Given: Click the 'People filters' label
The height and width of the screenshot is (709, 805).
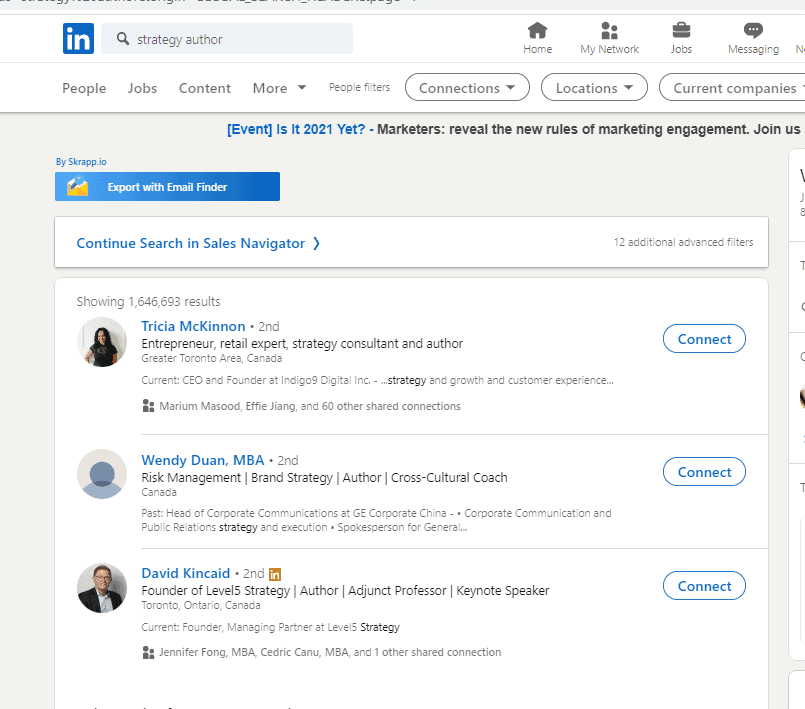Looking at the screenshot, I should click(x=359, y=88).
